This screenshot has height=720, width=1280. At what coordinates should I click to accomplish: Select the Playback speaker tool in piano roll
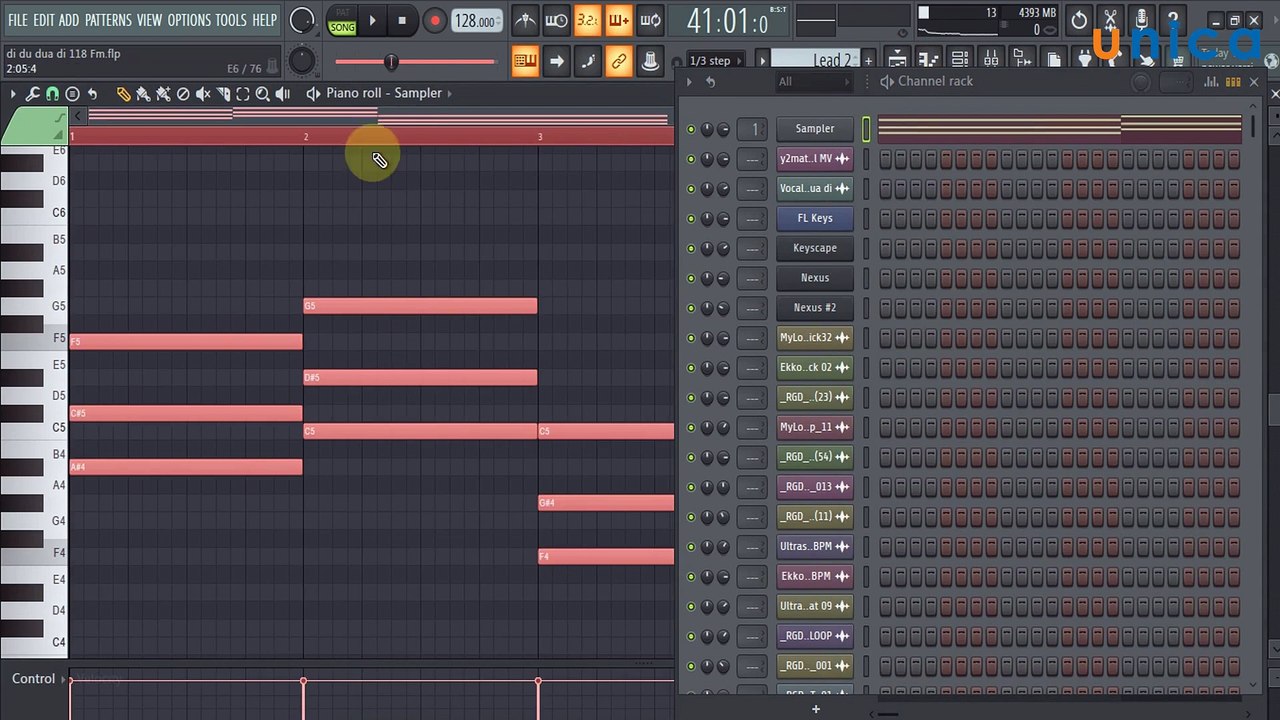(x=283, y=94)
